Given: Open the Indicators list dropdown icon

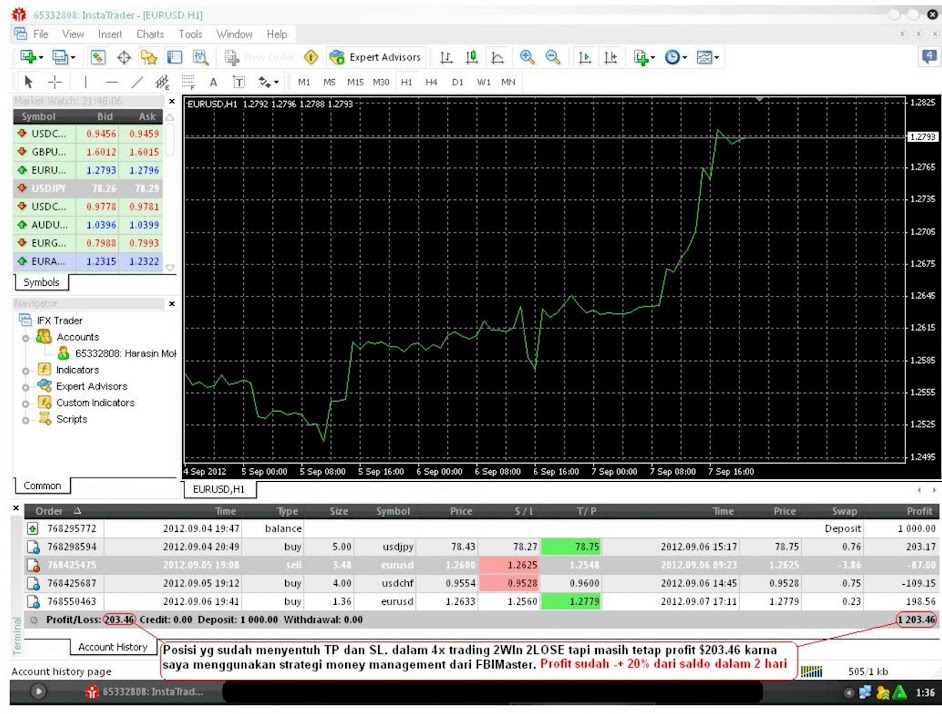Looking at the screenshot, I should point(643,57).
